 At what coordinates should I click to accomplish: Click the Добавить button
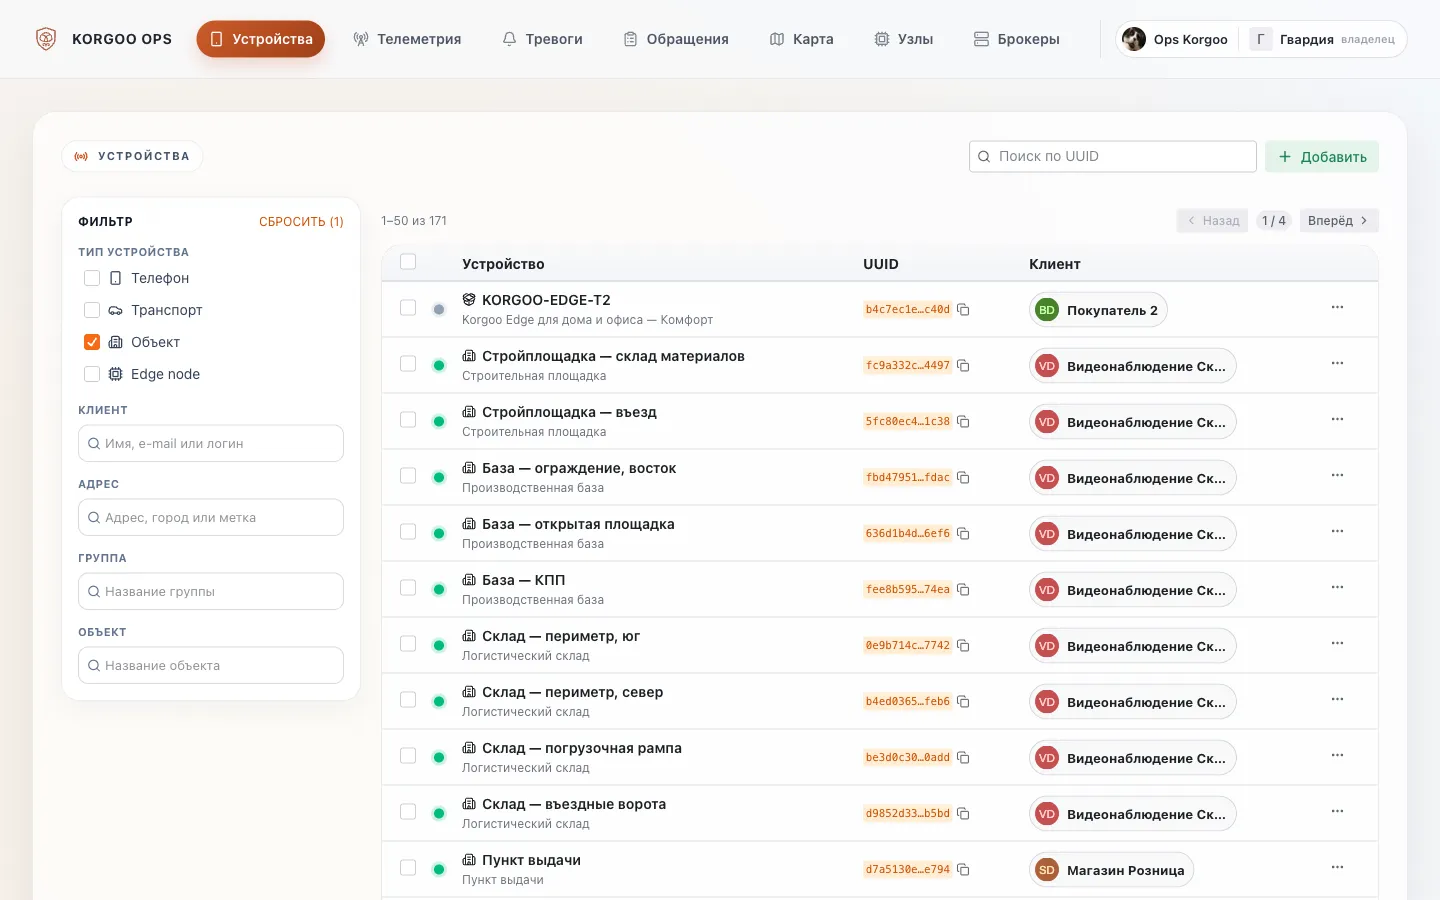[1322, 157]
